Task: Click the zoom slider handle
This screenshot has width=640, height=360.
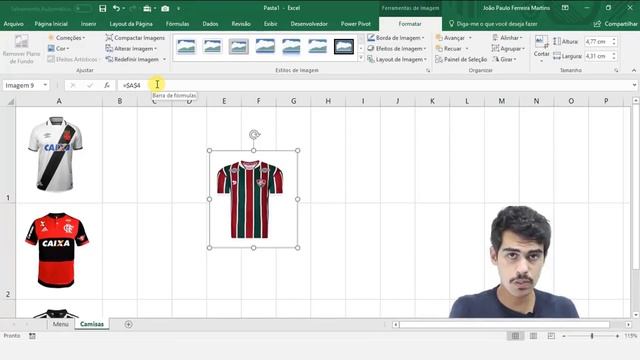Action: pos(592,336)
